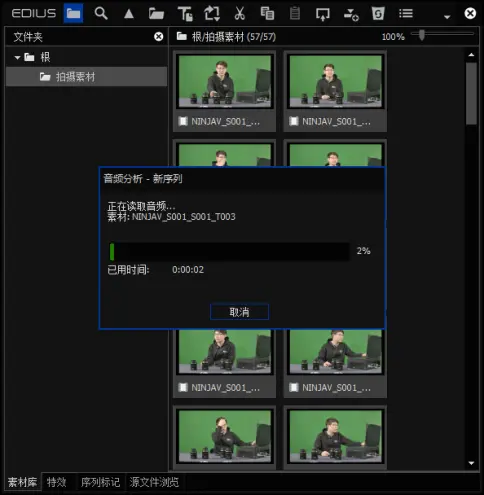Click the copy icon in bin toolbar
The image size is (484, 495).
pos(267,13)
